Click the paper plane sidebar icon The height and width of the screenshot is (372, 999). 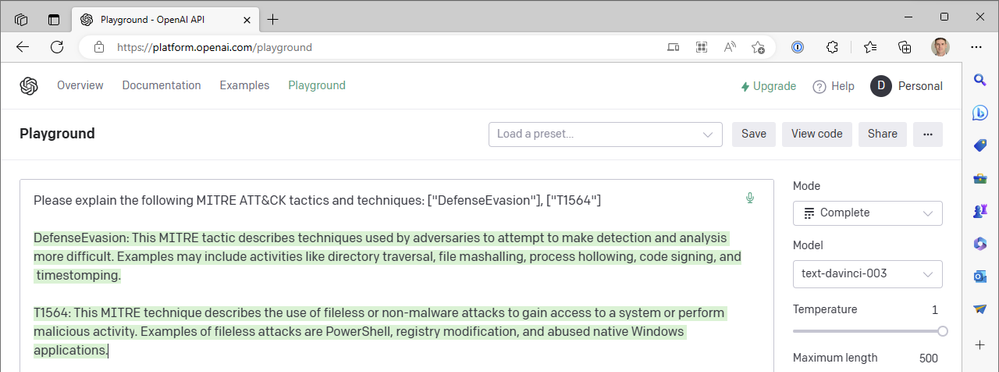pos(980,309)
